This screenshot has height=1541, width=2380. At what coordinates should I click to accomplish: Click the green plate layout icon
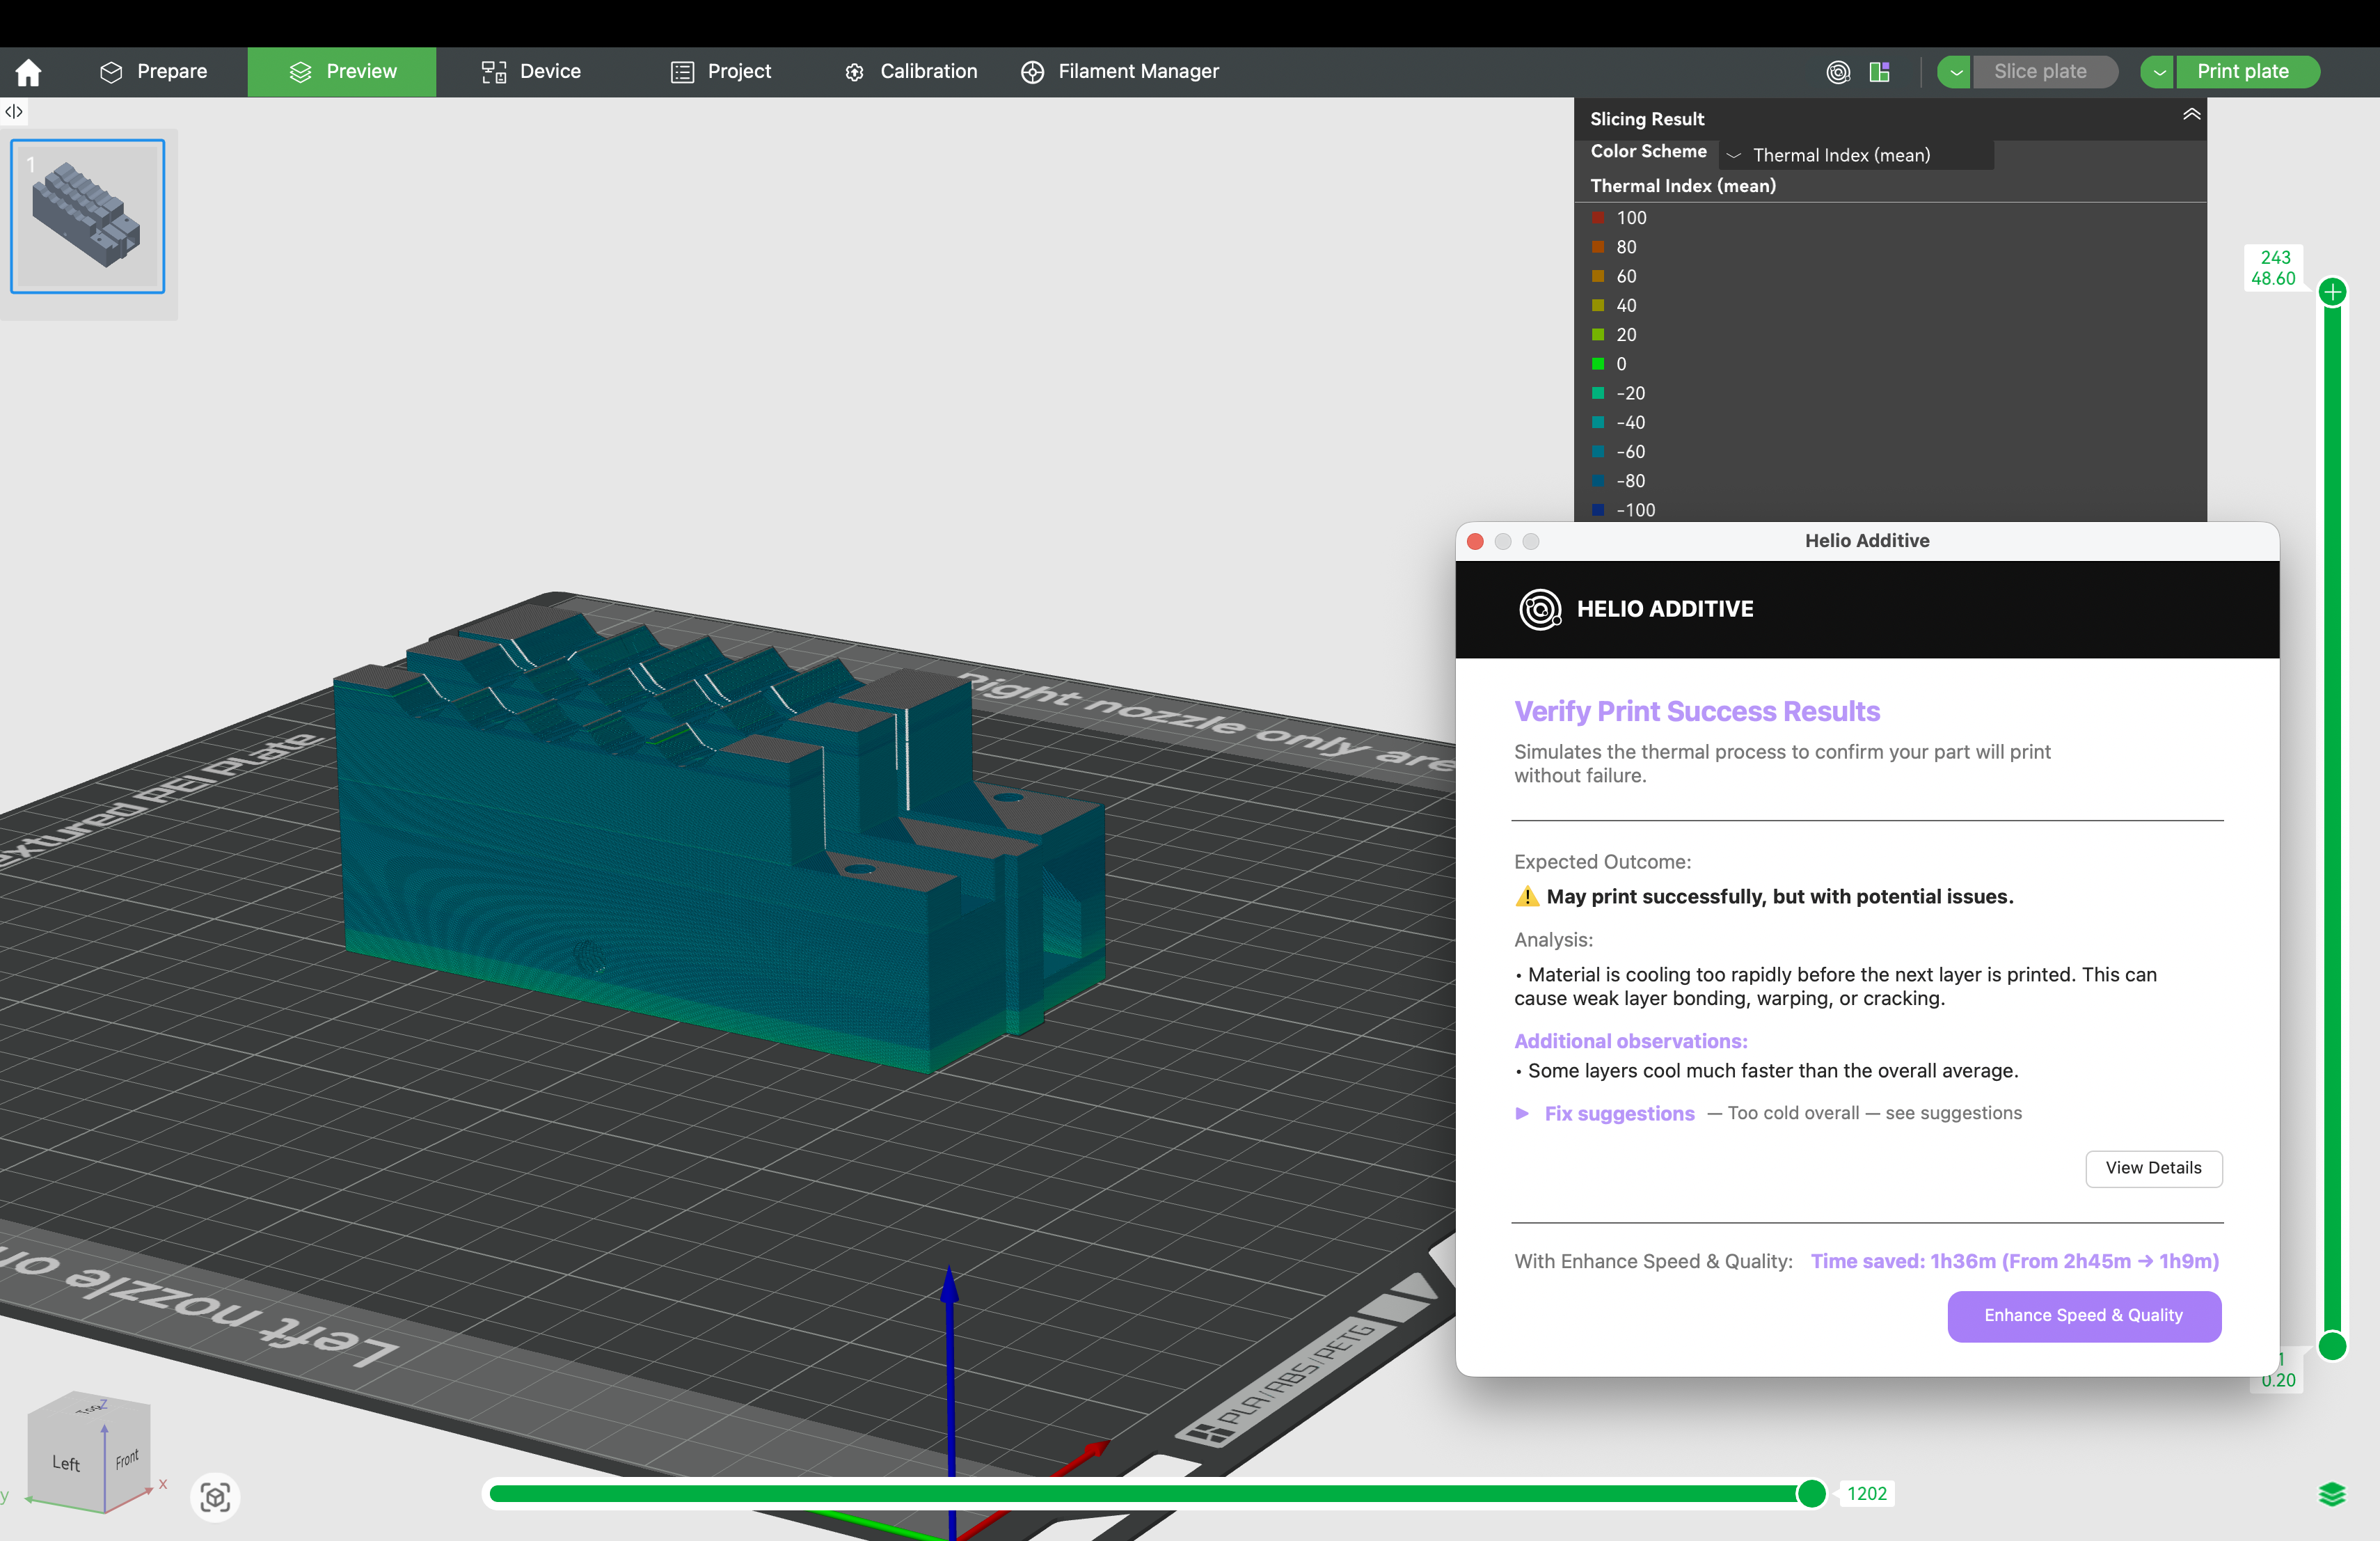click(1879, 72)
